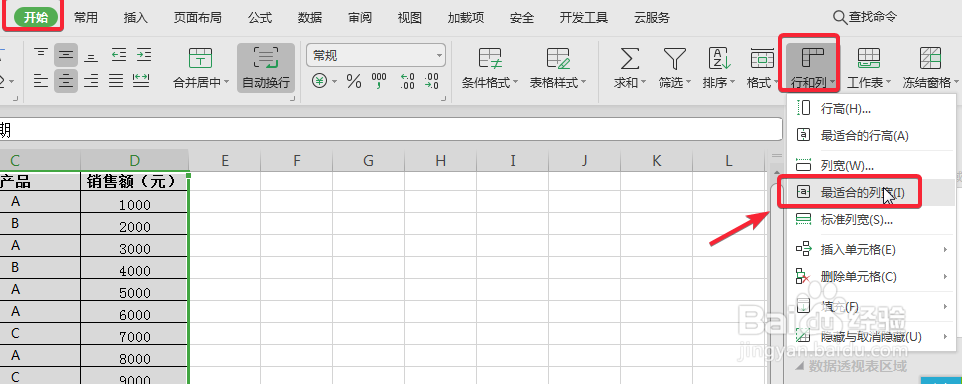Select column G header

[x=368, y=161]
